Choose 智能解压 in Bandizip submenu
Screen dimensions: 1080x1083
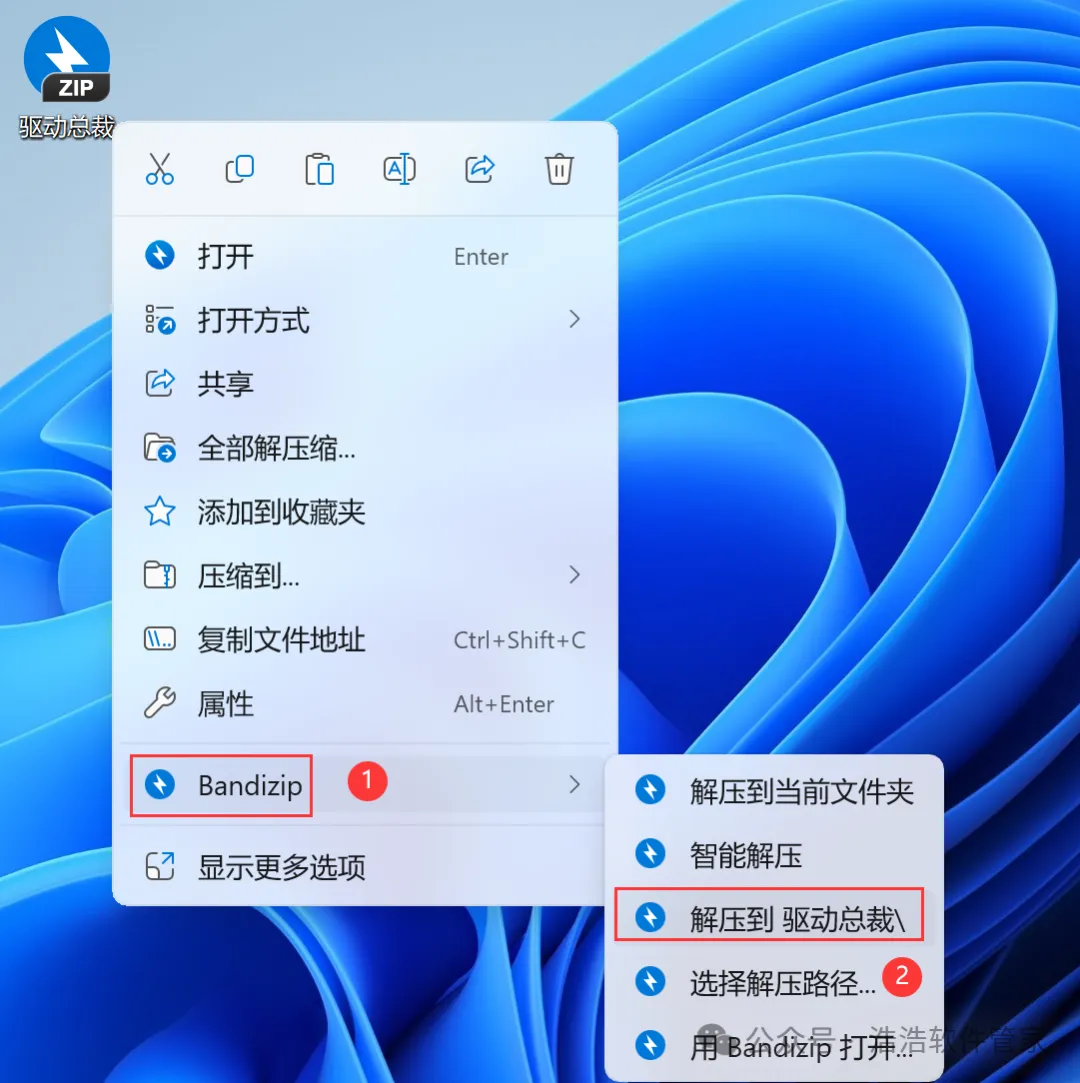point(774,854)
